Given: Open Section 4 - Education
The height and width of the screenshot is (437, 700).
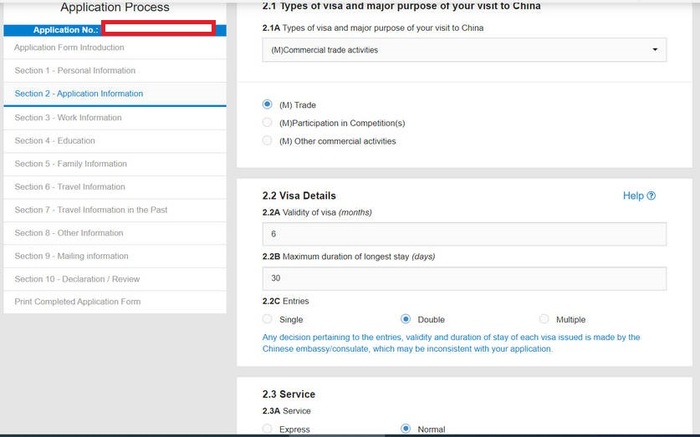Looking at the screenshot, I should point(115,141).
